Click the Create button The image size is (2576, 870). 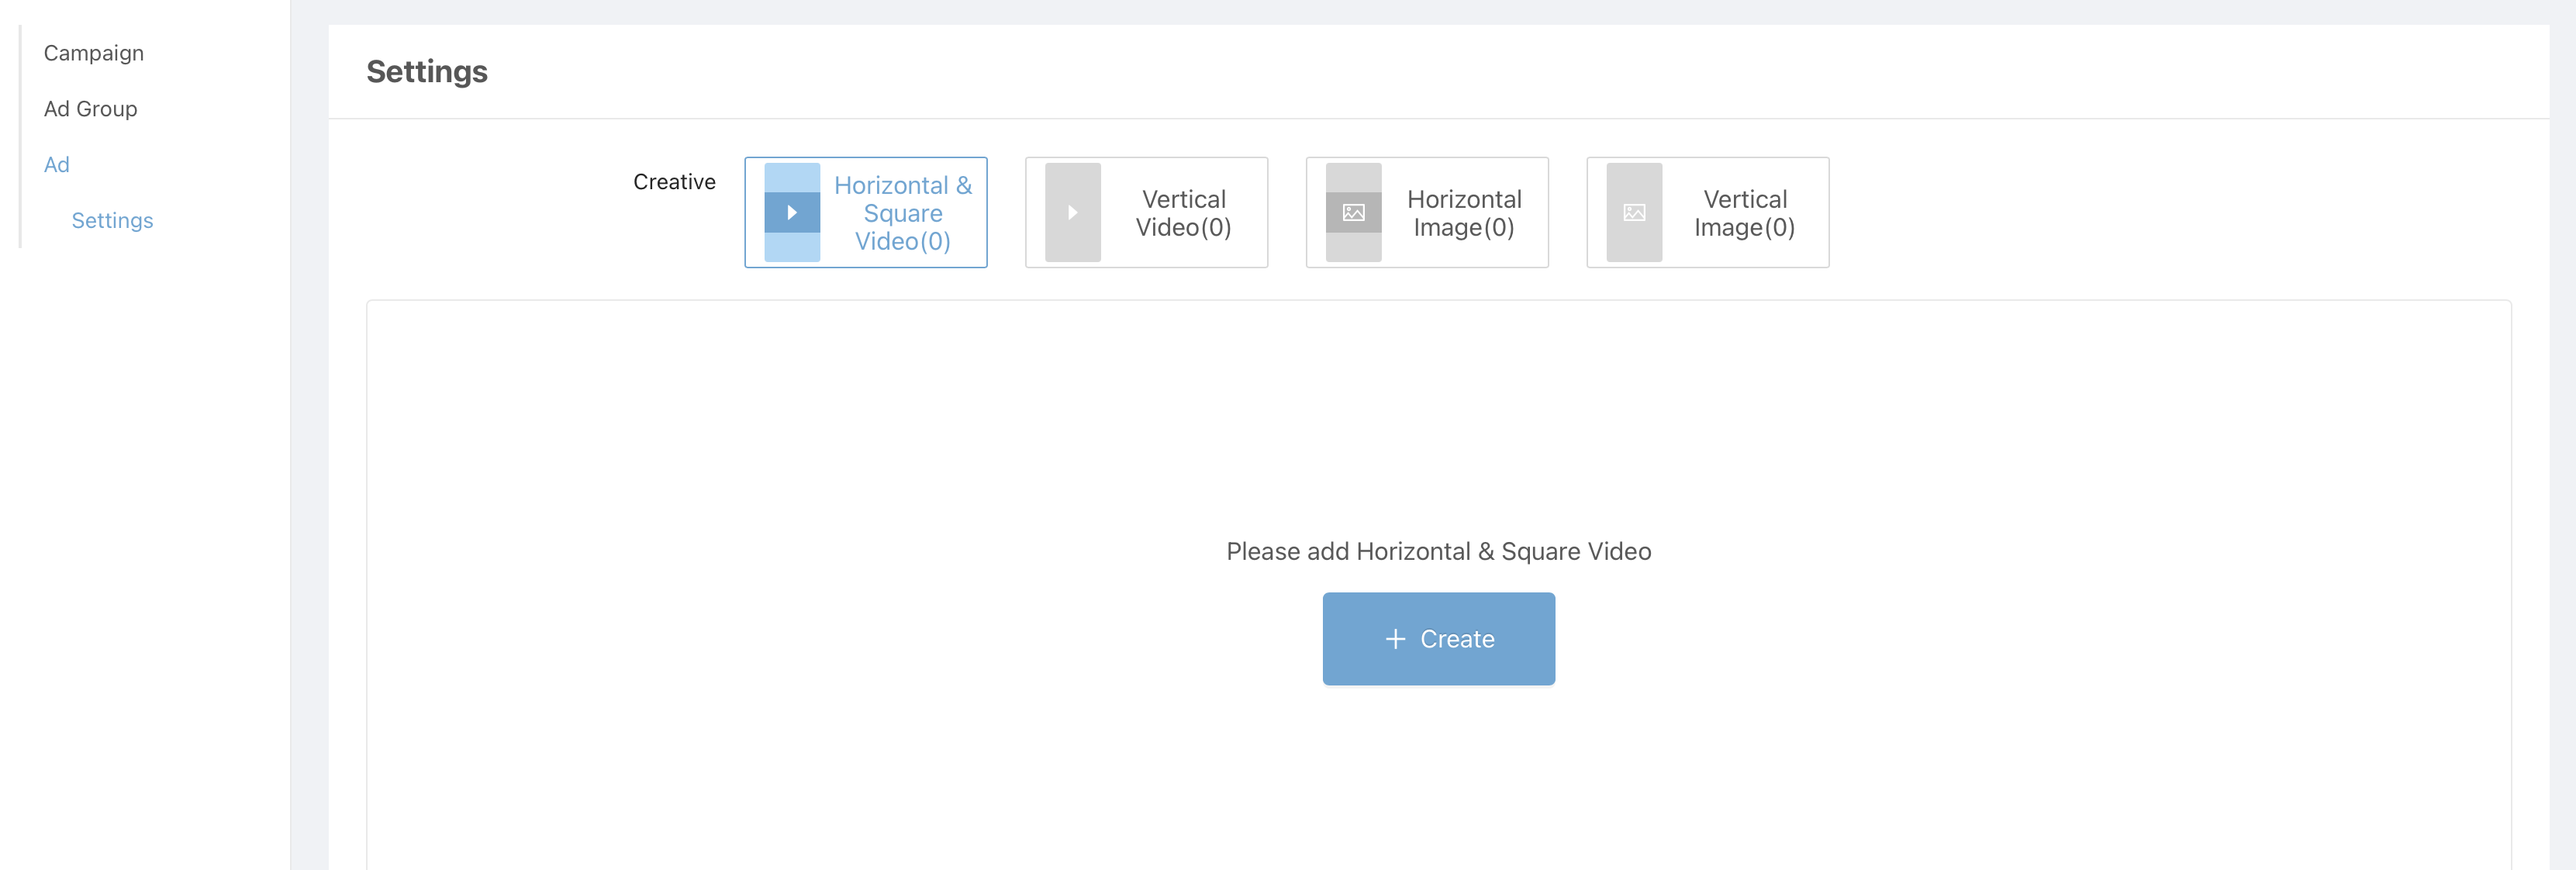[x=1438, y=639]
